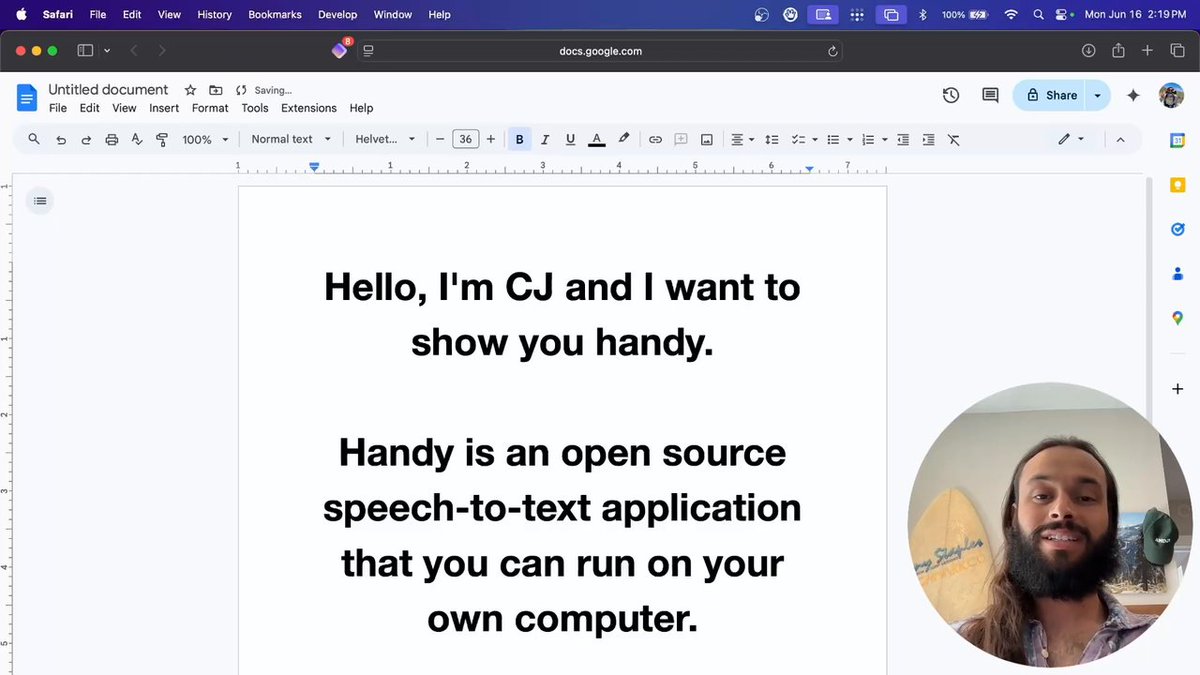Redo the last edit

pos(86,140)
